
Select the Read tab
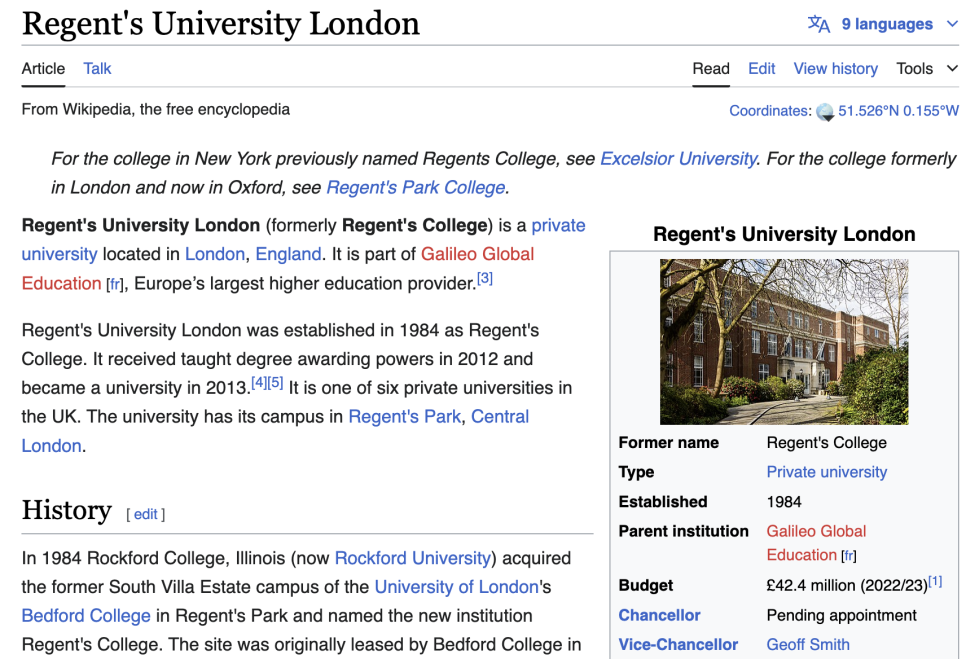[x=711, y=68]
